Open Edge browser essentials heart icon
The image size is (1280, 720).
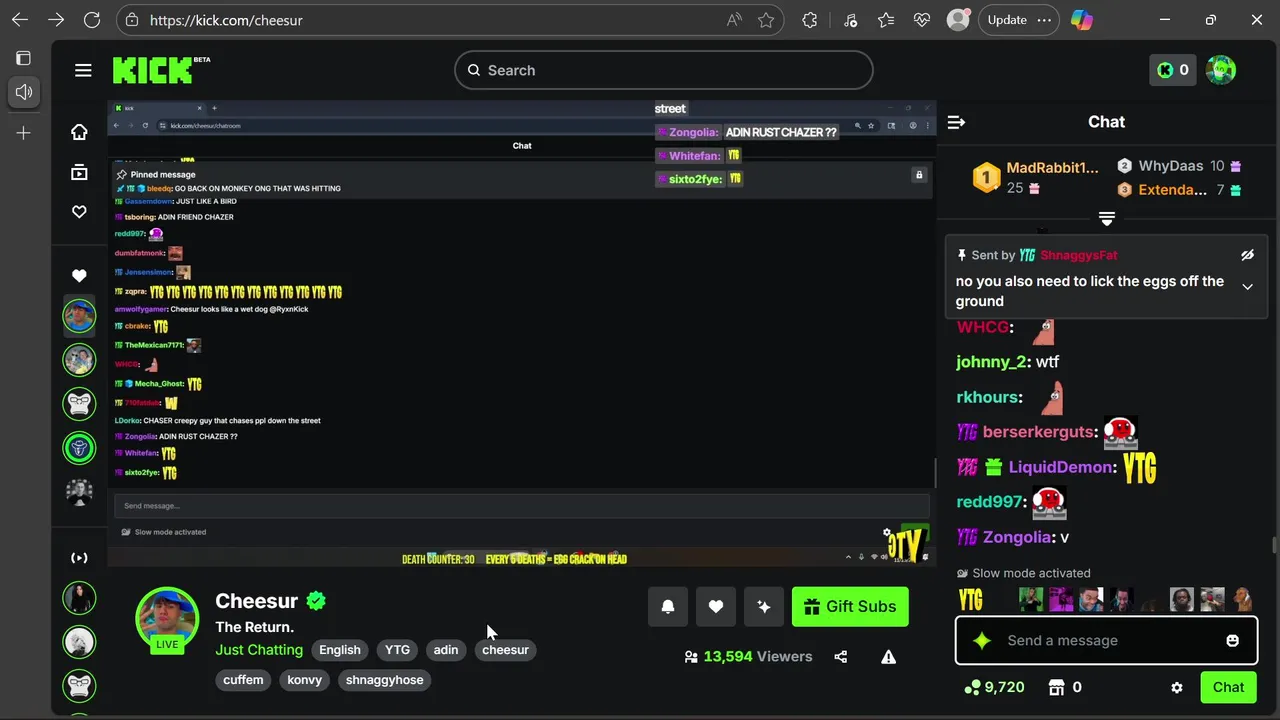tap(922, 20)
